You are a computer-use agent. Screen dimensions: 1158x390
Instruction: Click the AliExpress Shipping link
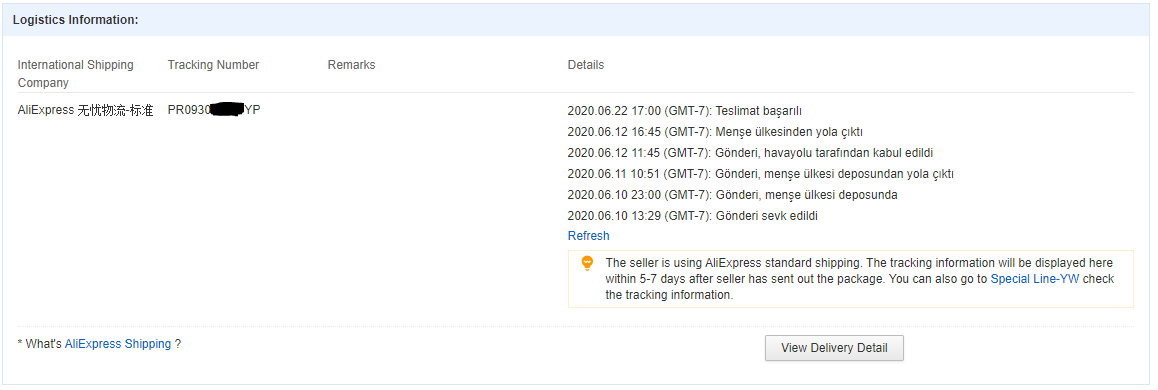click(118, 343)
